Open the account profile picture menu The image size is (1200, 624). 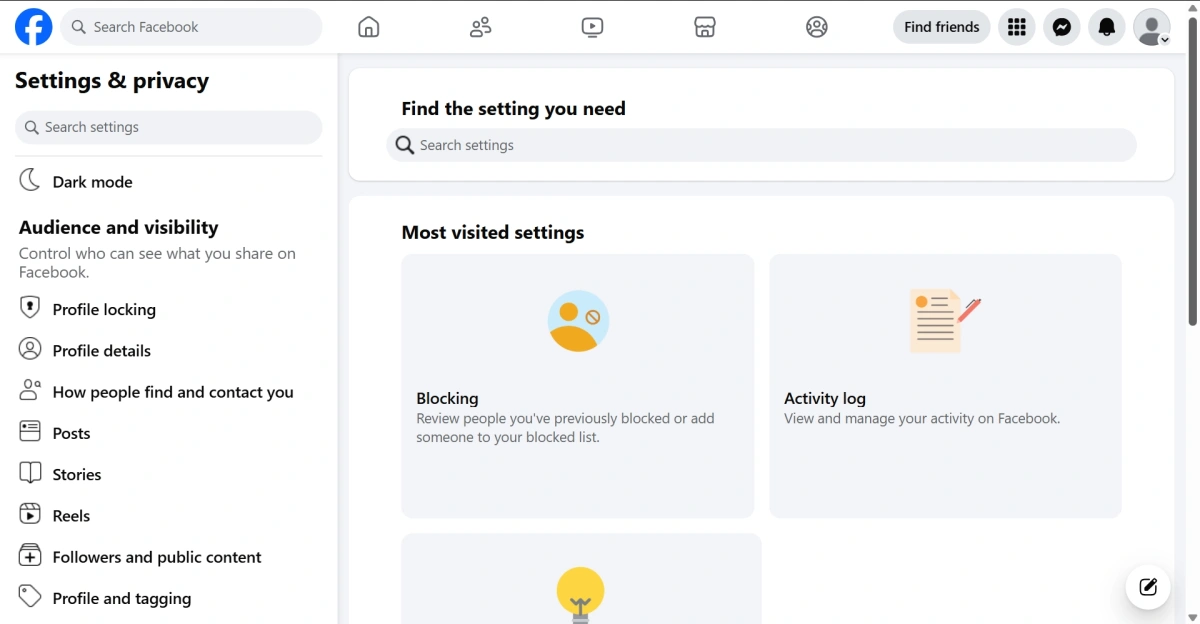[1152, 27]
